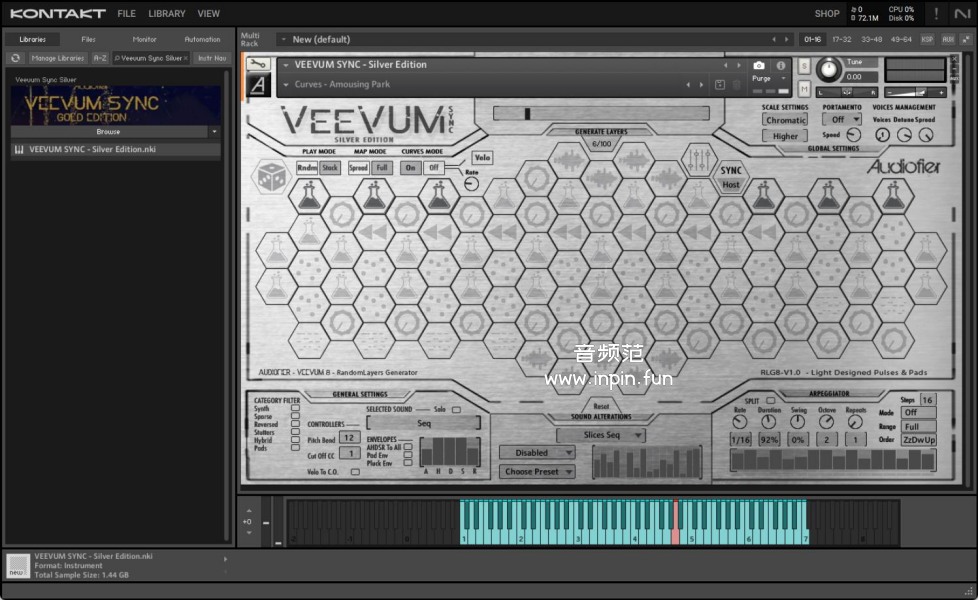The image size is (978, 600).
Task: Click the camera snapshot icon
Action: pos(758,65)
